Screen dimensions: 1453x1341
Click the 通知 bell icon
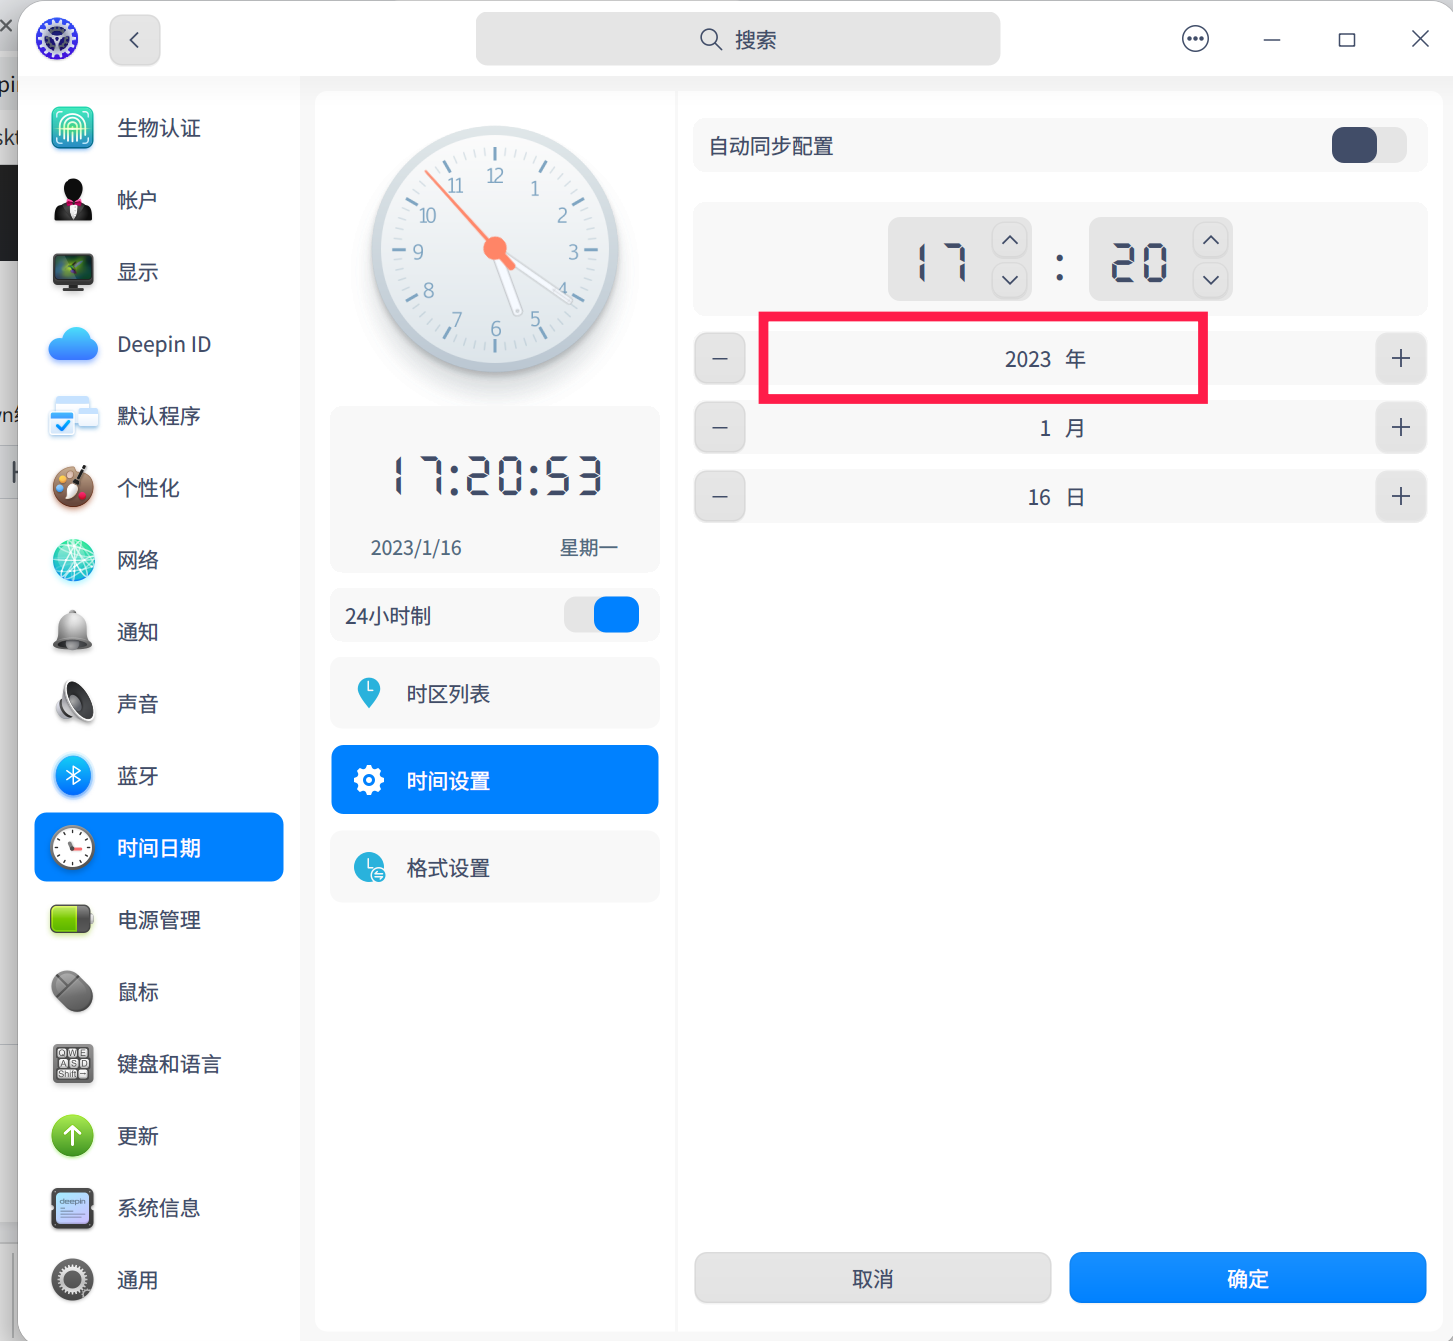[73, 632]
